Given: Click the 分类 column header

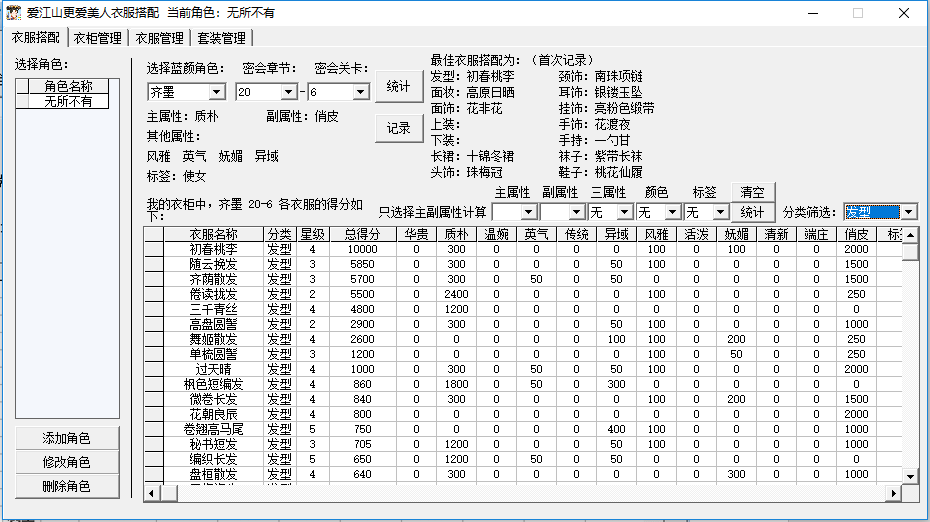Looking at the screenshot, I should [x=279, y=234].
